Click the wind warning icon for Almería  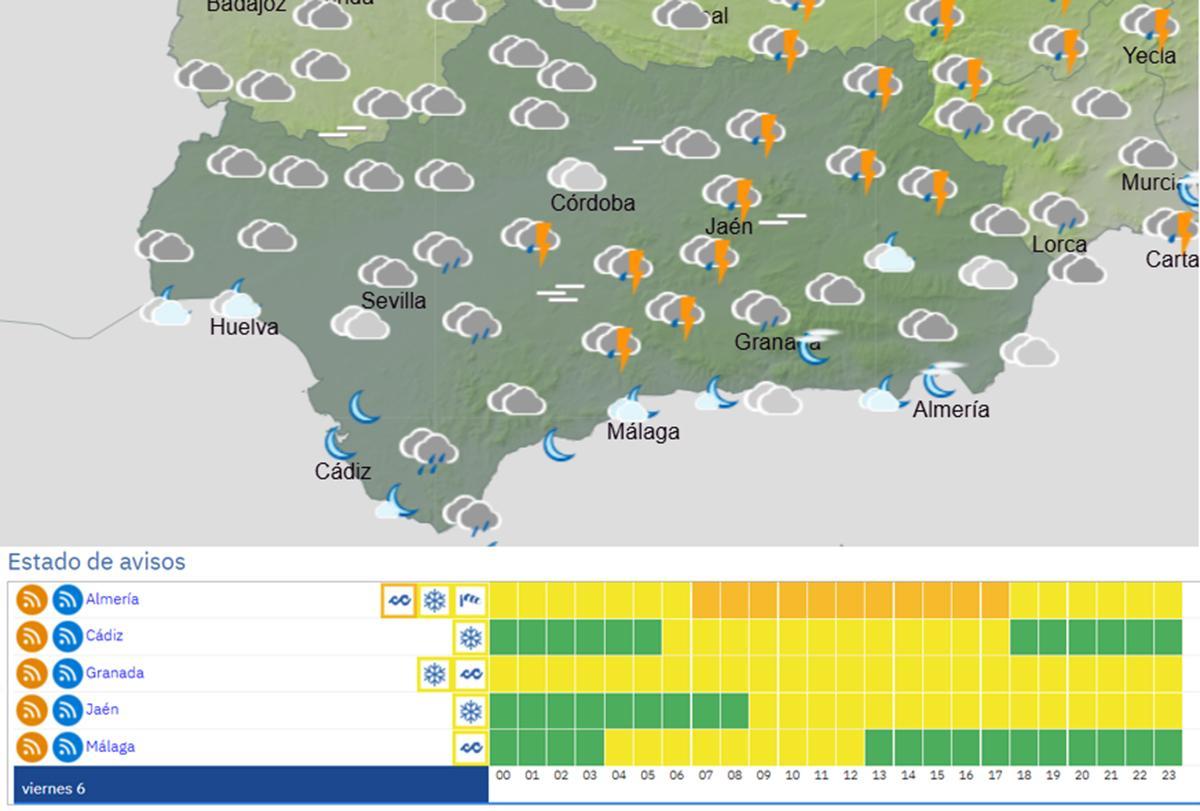471,601
